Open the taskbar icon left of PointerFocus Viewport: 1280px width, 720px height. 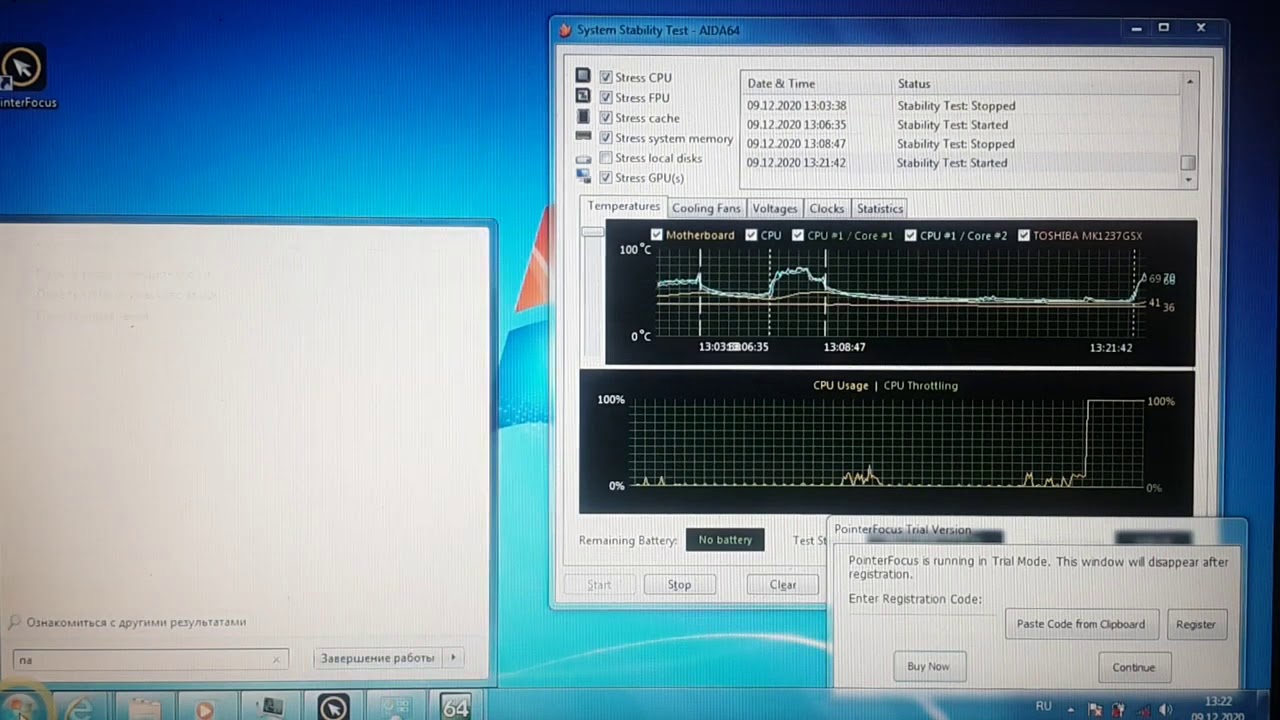tap(271, 707)
